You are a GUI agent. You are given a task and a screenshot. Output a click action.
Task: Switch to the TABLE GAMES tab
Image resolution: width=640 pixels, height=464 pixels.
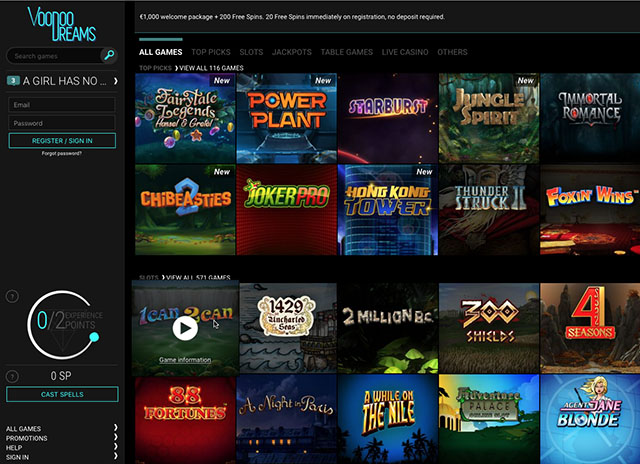(x=347, y=52)
